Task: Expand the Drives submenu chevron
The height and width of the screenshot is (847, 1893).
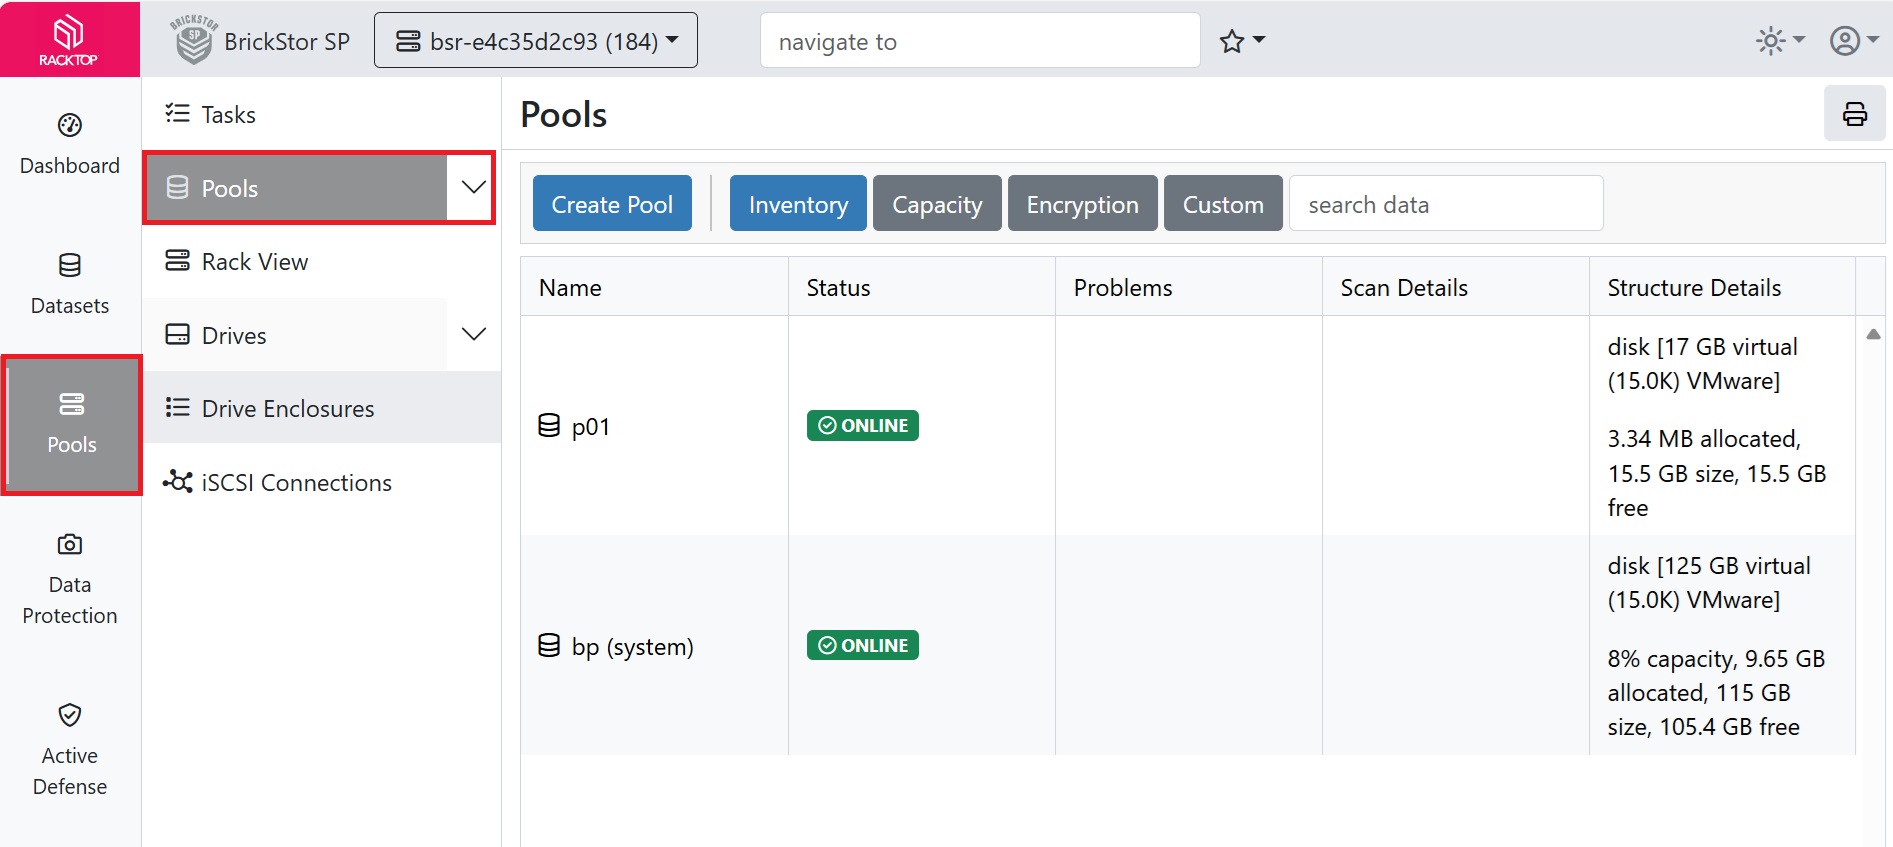Action: pyautogui.click(x=473, y=335)
